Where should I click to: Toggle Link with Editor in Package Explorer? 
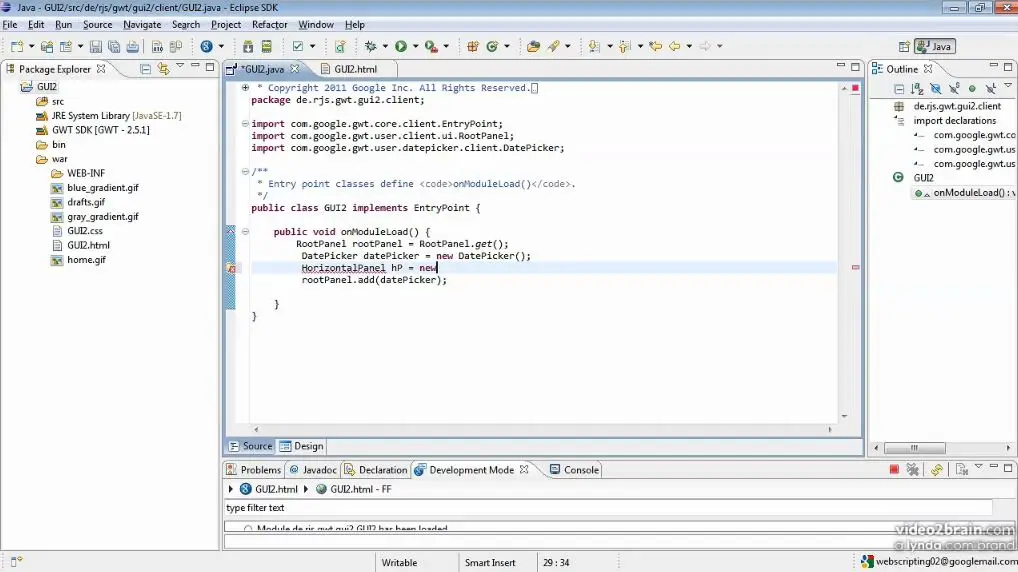tap(163, 69)
